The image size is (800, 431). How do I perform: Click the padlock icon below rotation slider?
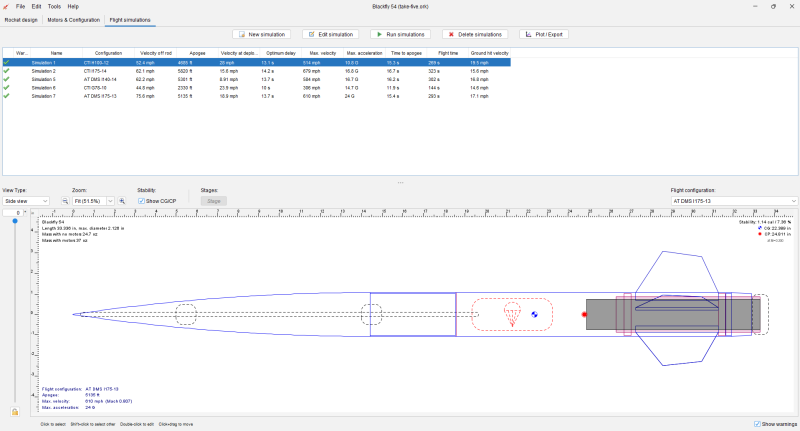15,412
